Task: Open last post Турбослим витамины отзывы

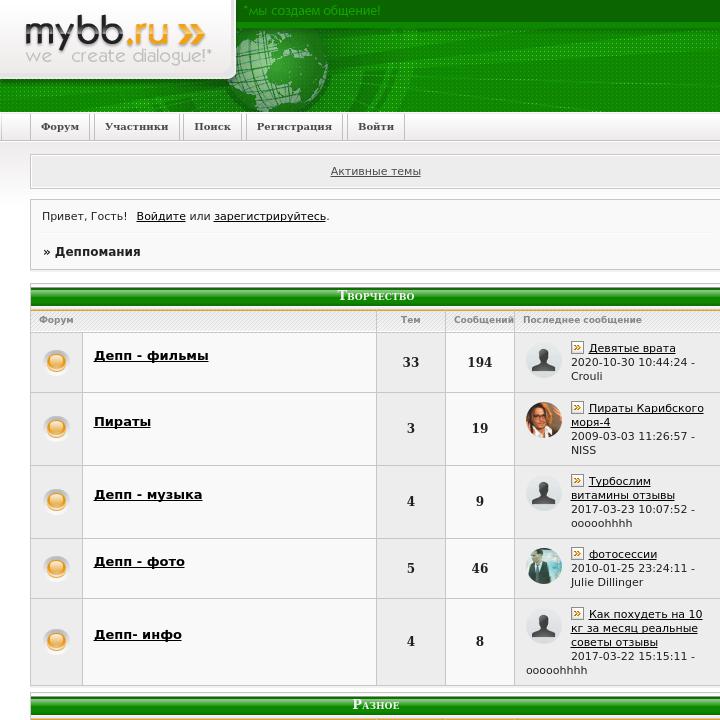Action: click(x=623, y=488)
